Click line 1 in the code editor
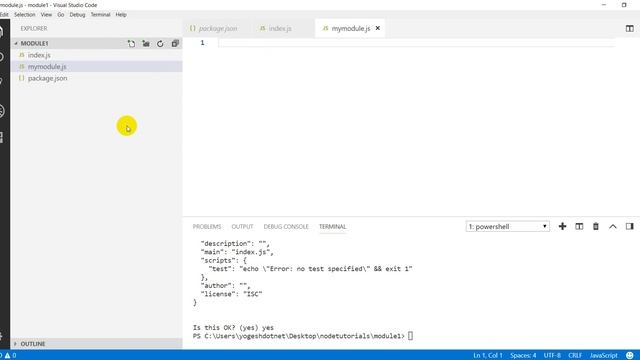The height and width of the screenshot is (360, 640). pos(416,43)
